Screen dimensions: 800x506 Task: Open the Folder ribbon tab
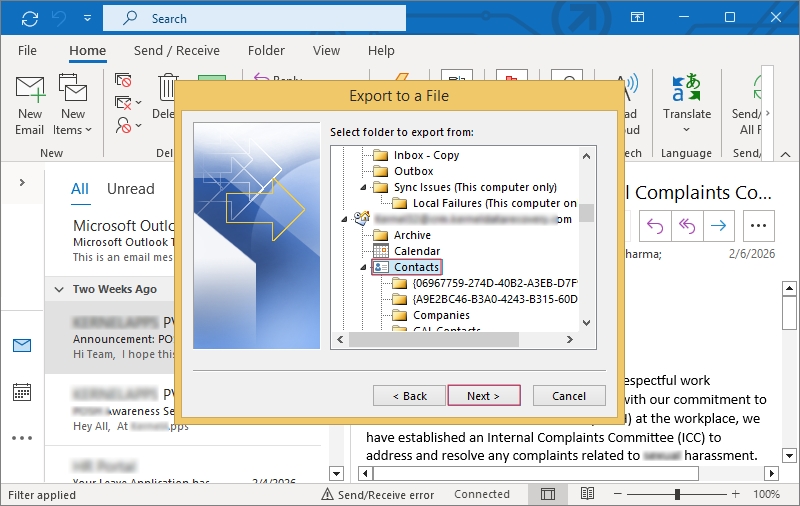pos(266,50)
